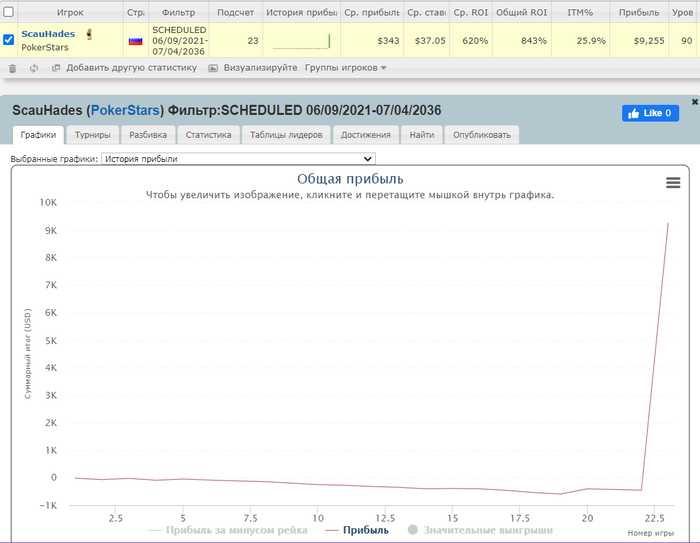Click the count value 23
700x543 pixels.
coord(253,41)
